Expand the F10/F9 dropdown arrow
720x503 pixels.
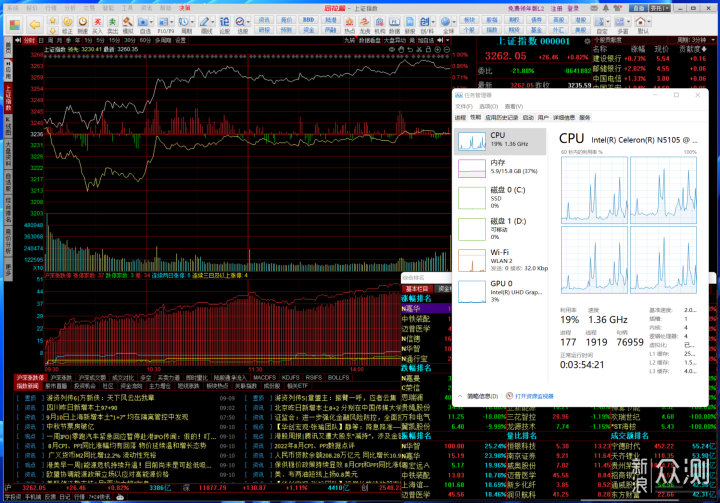click(x=171, y=22)
